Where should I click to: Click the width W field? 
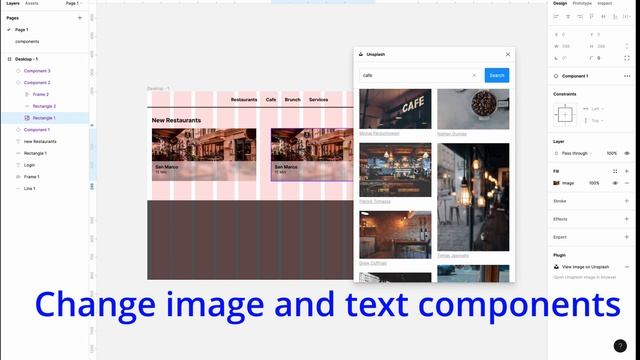point(567,46)
